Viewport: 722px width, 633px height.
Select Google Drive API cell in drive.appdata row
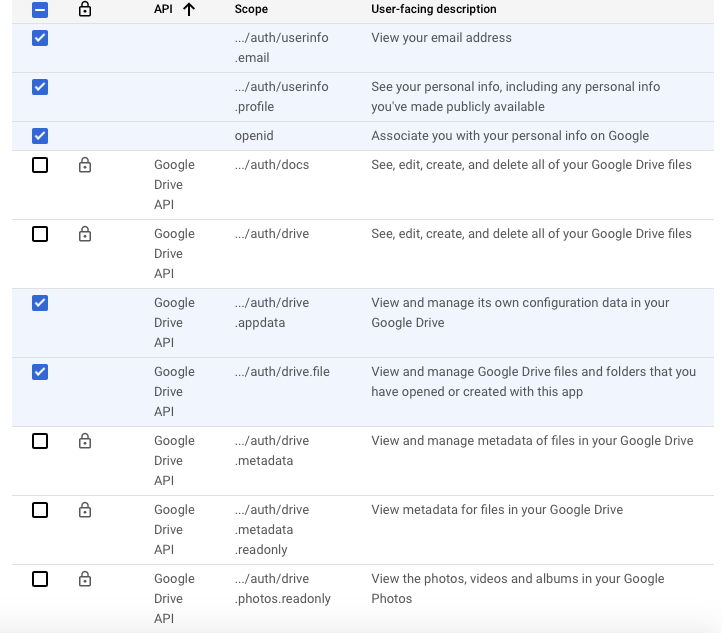point(174,323)
